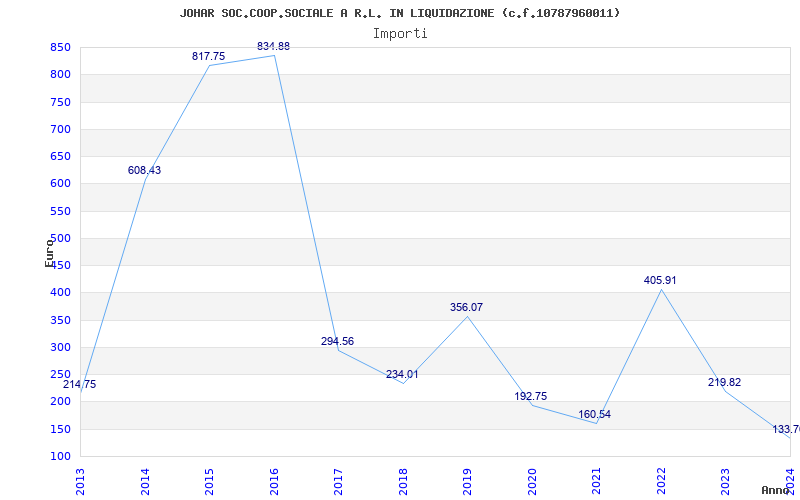Select the 817.75 data label
The width and height of the screenshot is (800, 500).
tap(208, 57)
